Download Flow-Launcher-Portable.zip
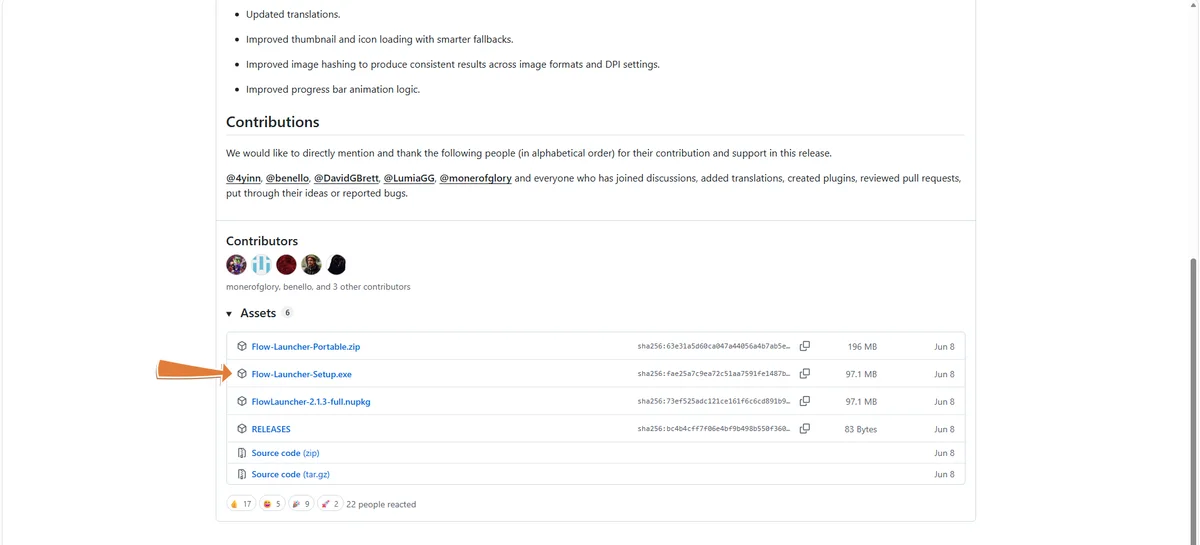This screenshot has height=545, width=1200. click(306, 347)
